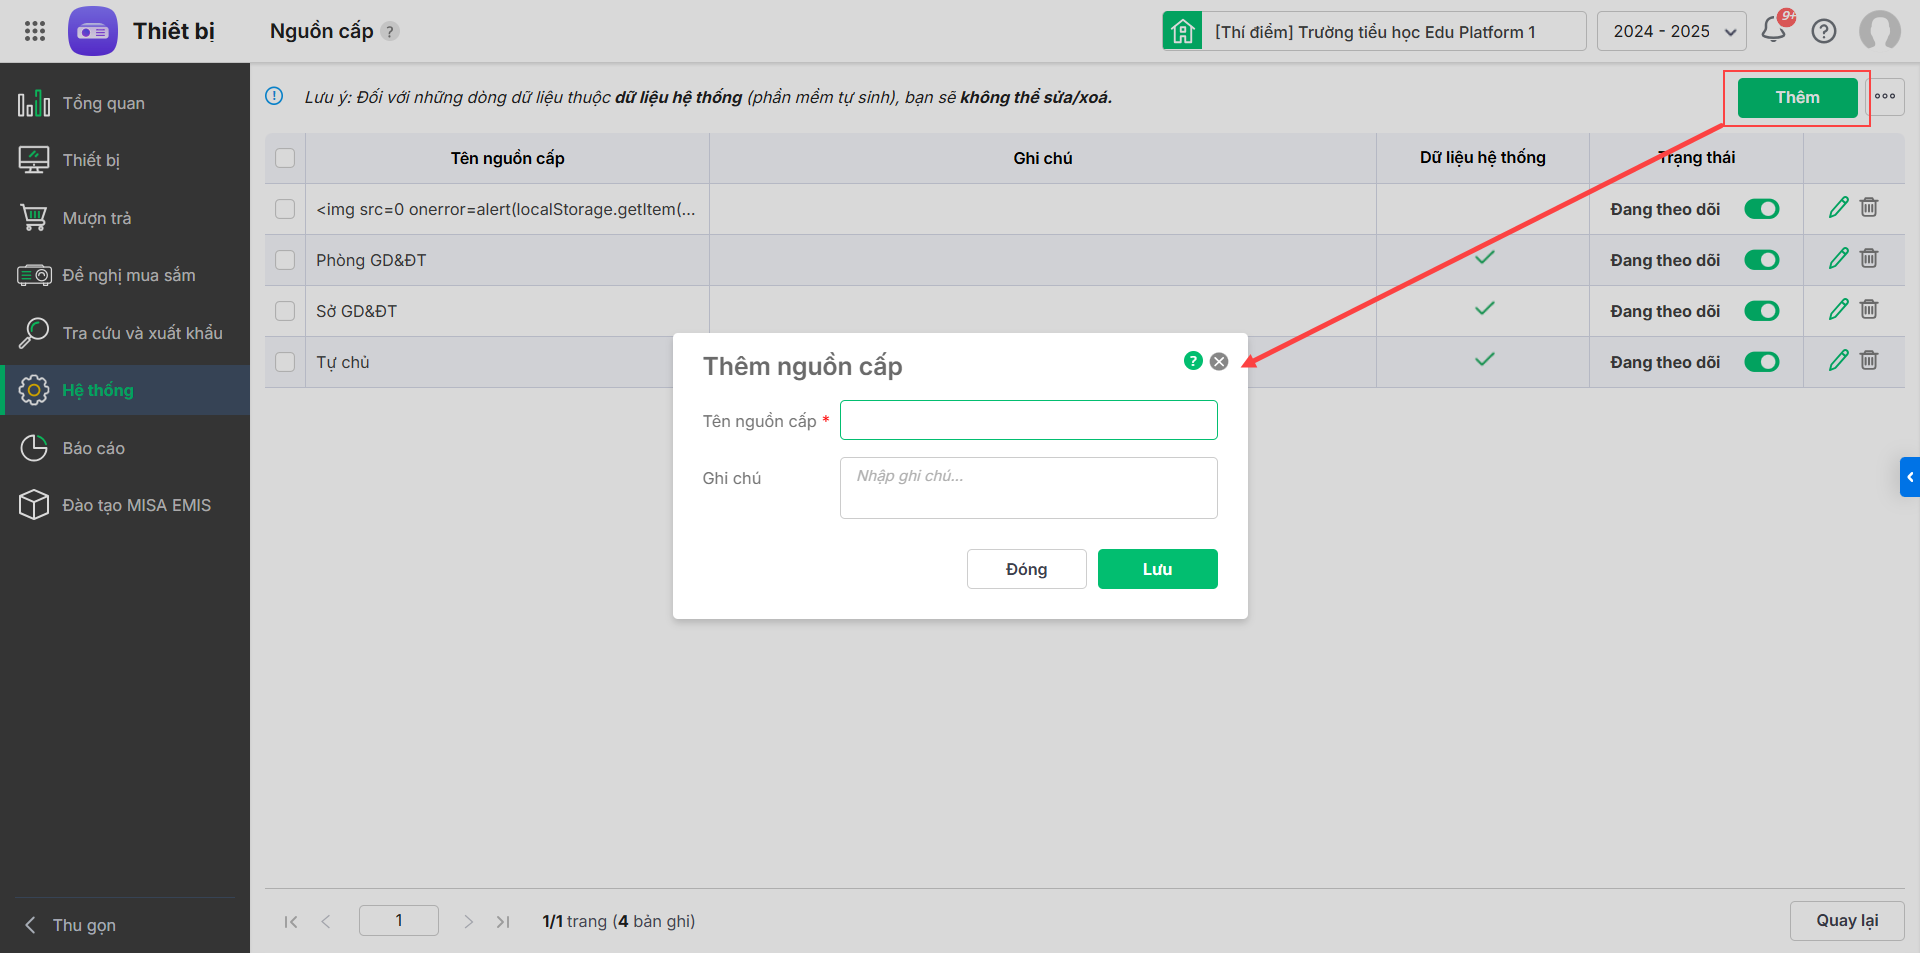Go to next page
The height and width of the screenshot is (953, 1920).
[468, 921]
